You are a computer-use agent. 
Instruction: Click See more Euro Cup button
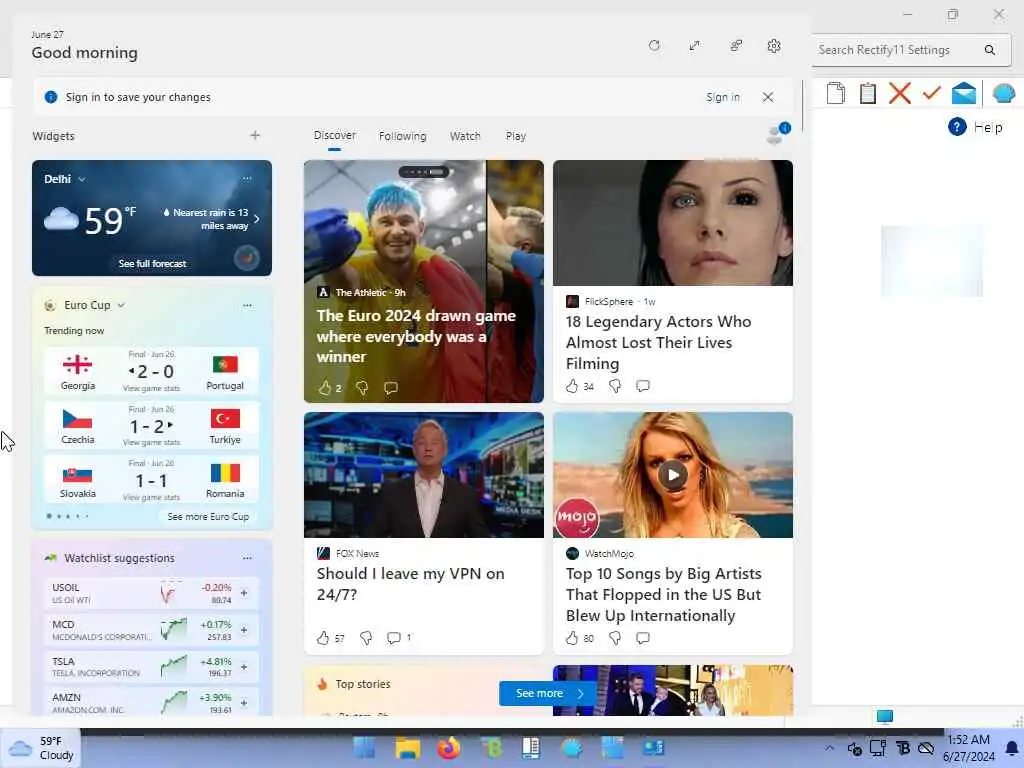coord(208,517)
